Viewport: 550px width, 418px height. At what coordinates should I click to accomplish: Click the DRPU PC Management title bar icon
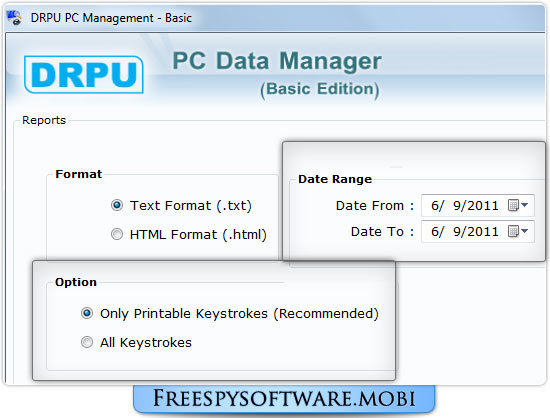pyautogui.click(x=14, y=18)
